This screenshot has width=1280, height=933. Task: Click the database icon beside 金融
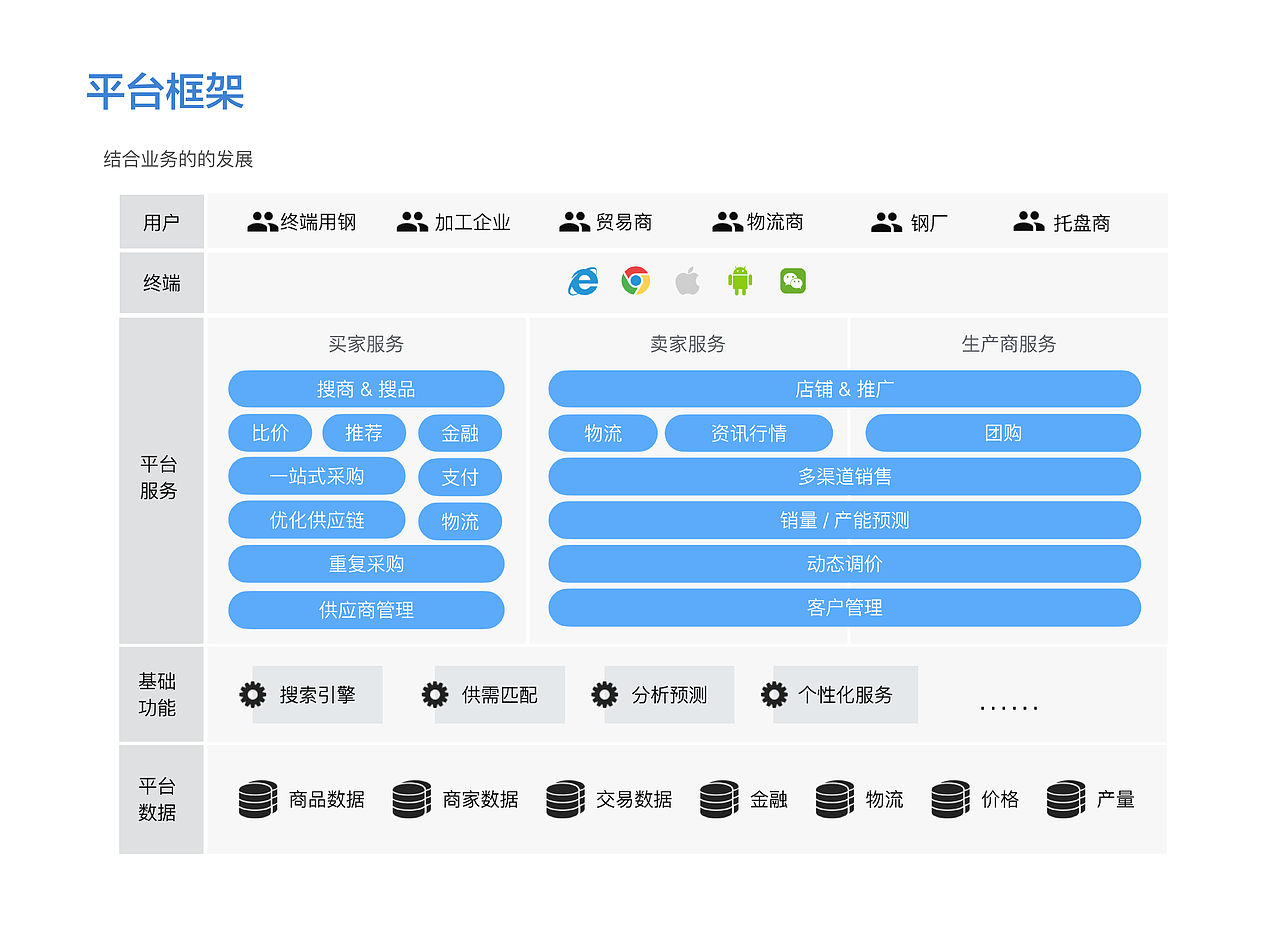[720, 799]
